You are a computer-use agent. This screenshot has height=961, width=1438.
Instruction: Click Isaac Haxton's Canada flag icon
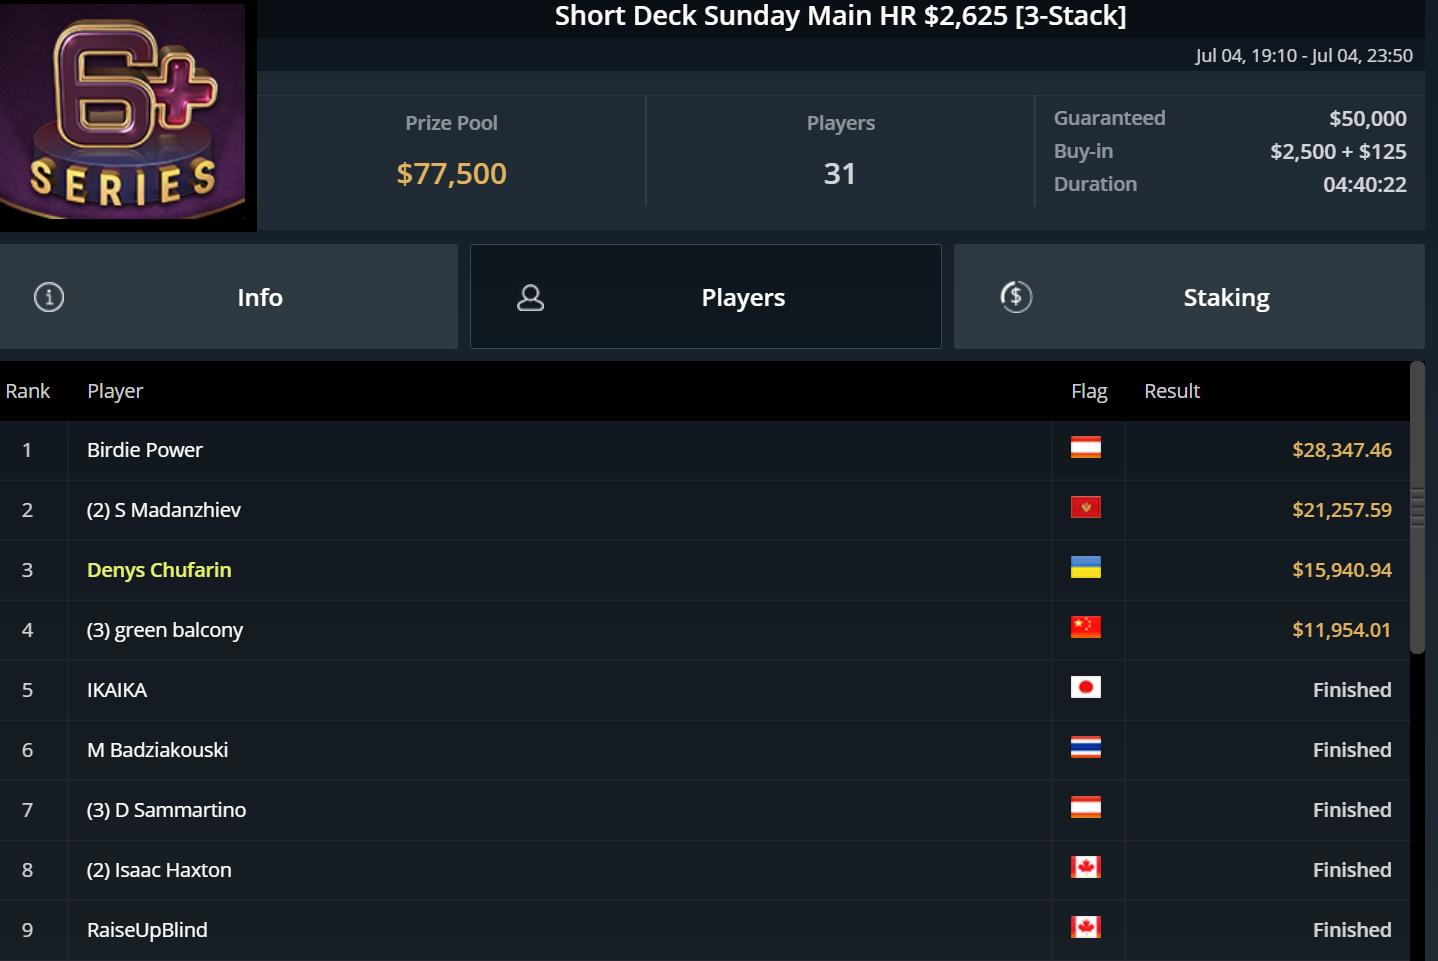(x=1085, y=868)
